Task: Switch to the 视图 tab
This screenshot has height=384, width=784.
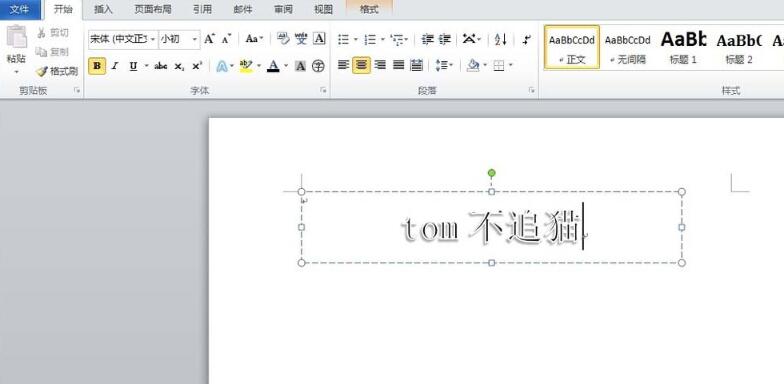Action: pos(324,10)
